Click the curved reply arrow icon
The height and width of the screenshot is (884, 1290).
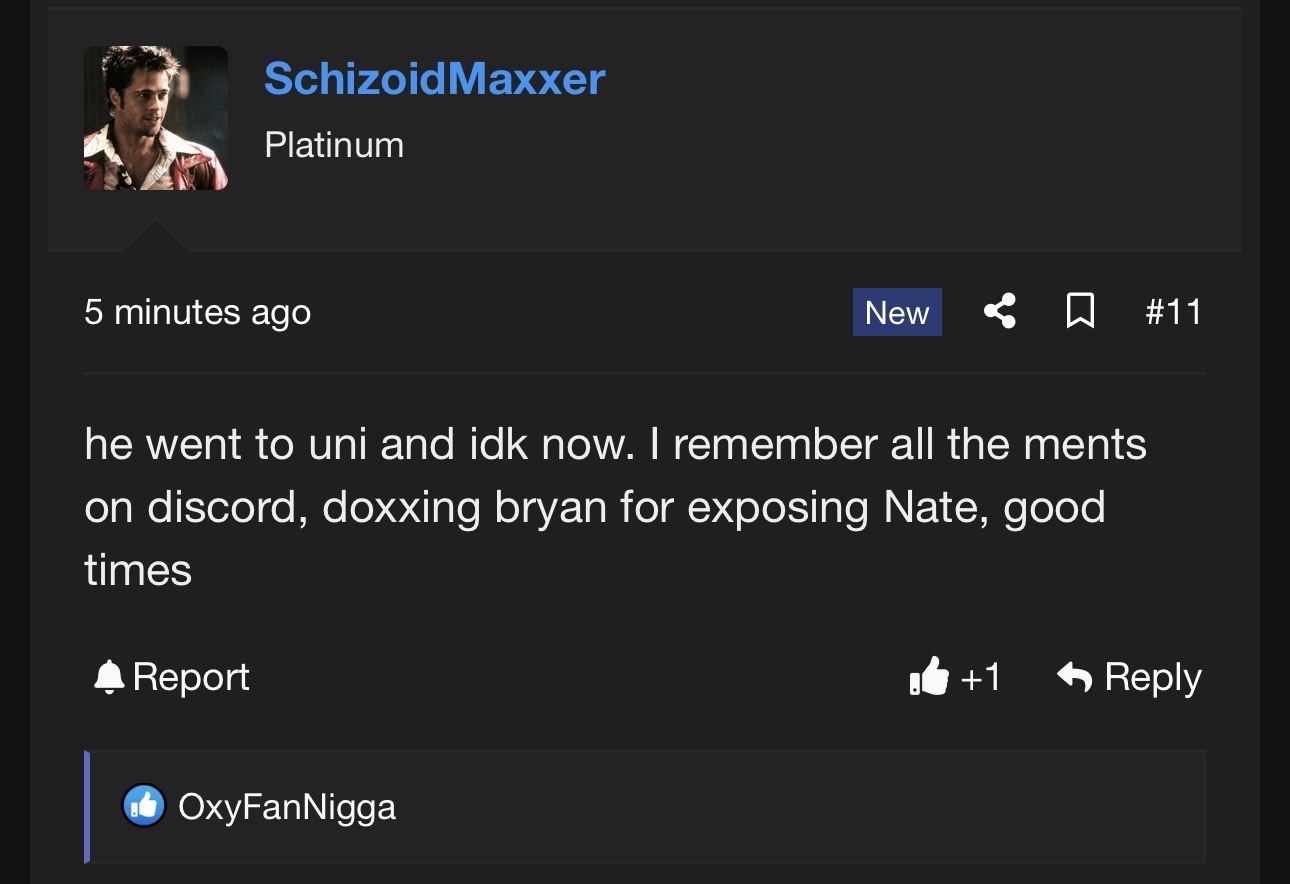1074,677
